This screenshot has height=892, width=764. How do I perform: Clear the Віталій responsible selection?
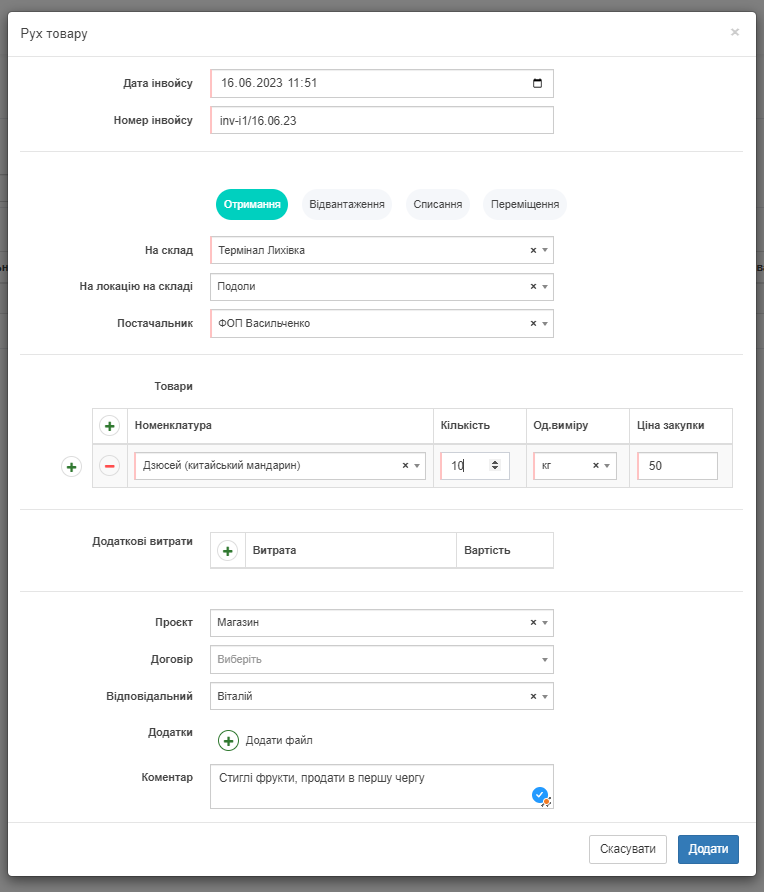pos(533,696)
